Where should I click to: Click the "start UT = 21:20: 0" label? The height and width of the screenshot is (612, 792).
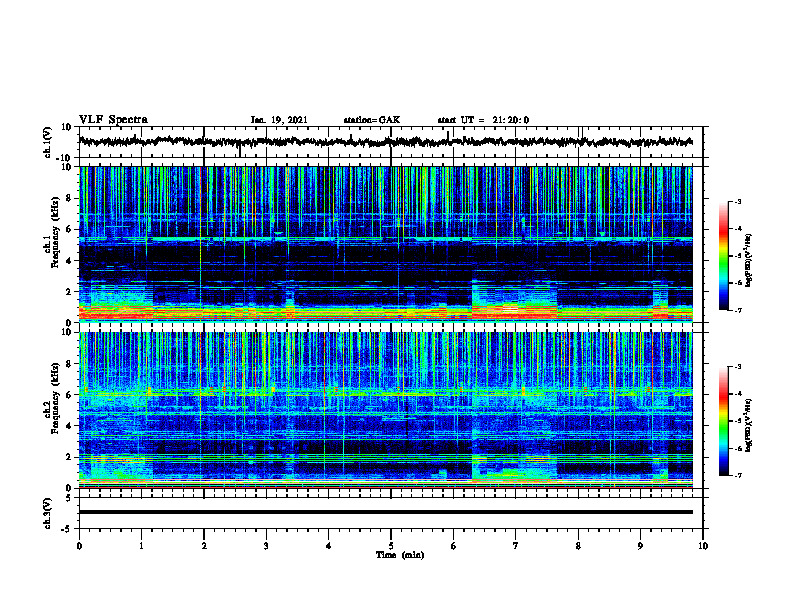tap(483, 120)
